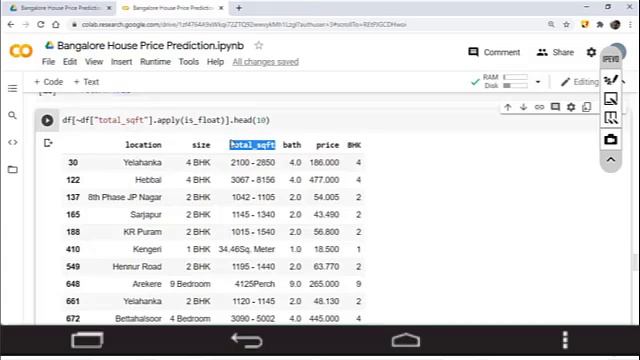
Task: Open the code snippets sidebar icon
Action: pyautogui.click(x=13, y=142)
